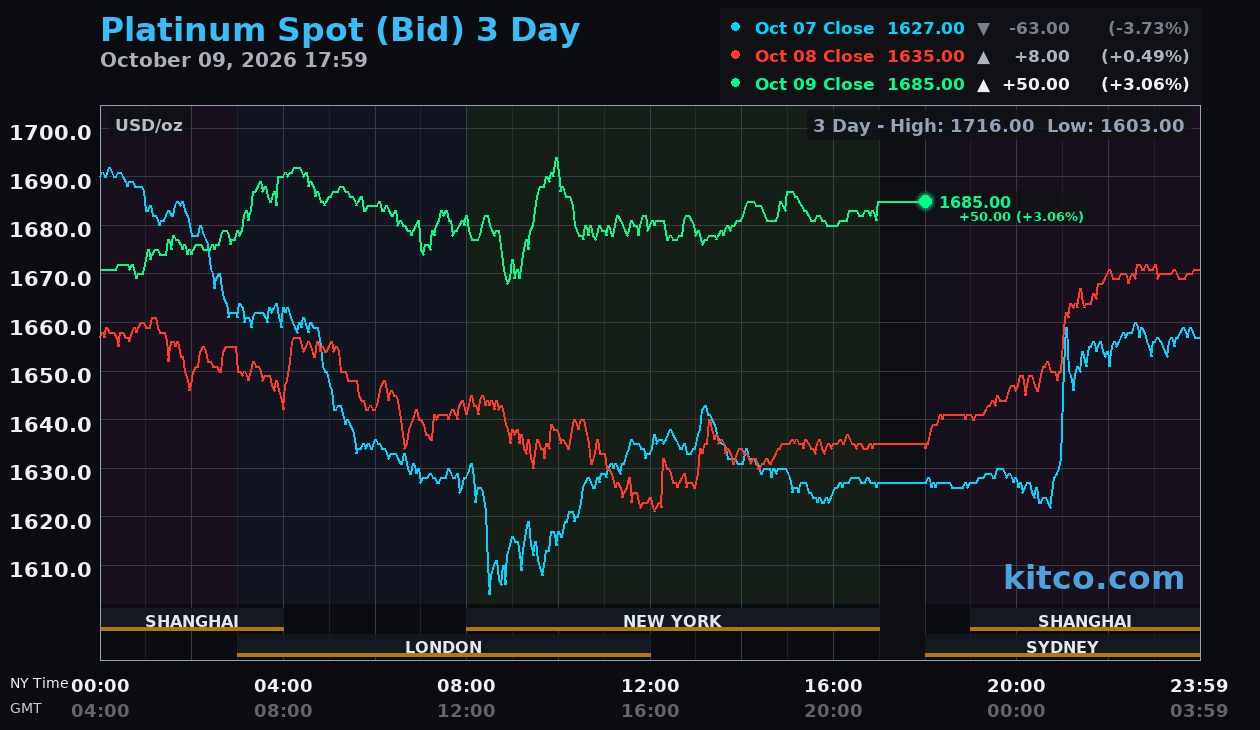The height and width of the screenshot is (730, 1260).
Task: Click the kitco.com link
Action: 1094,578
